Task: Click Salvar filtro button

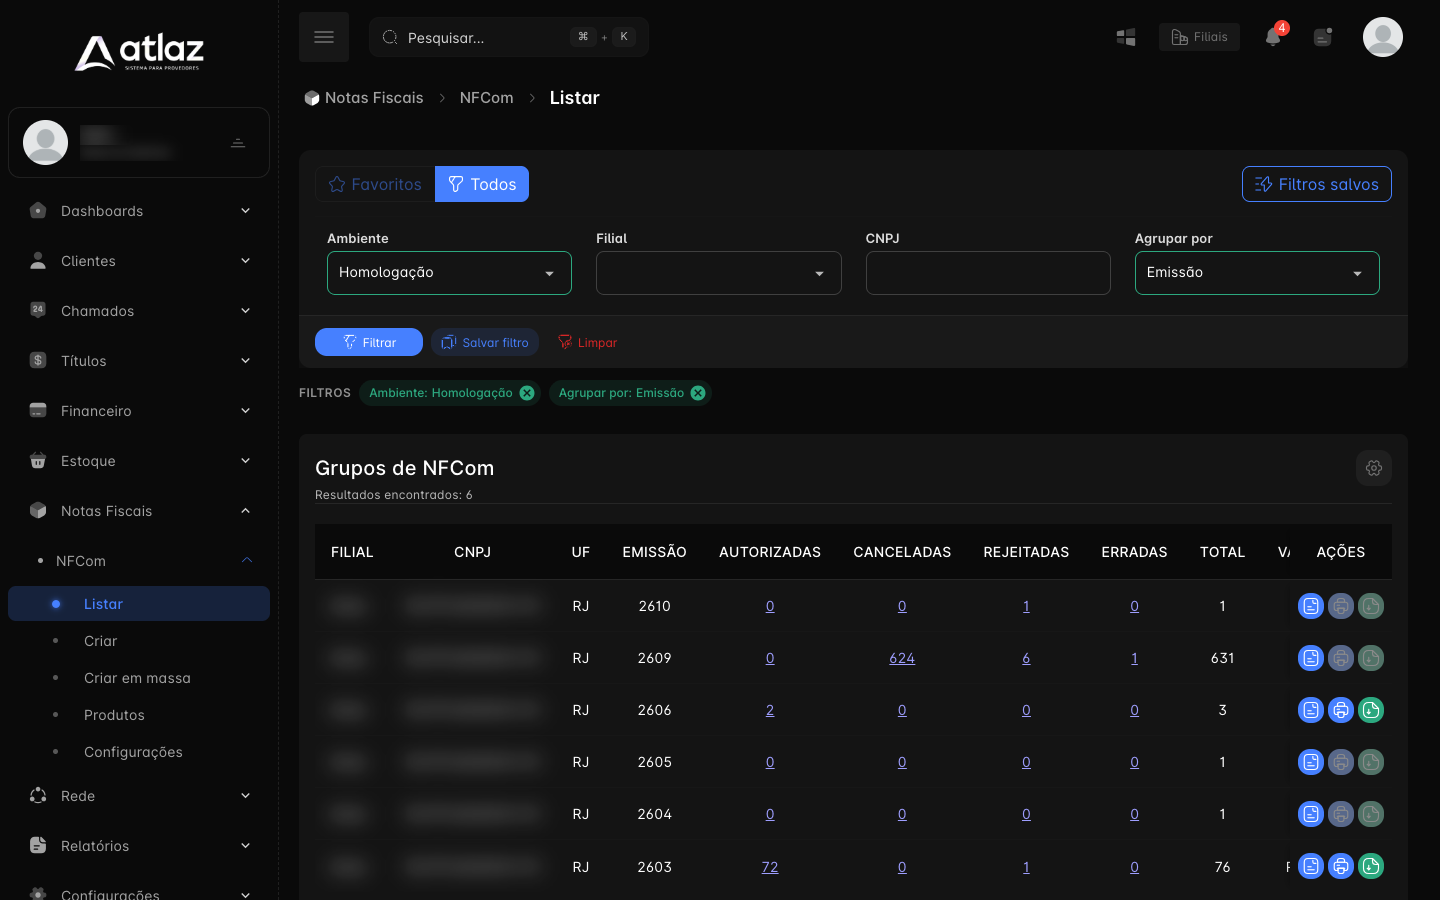Action: (x=485, y=342)
